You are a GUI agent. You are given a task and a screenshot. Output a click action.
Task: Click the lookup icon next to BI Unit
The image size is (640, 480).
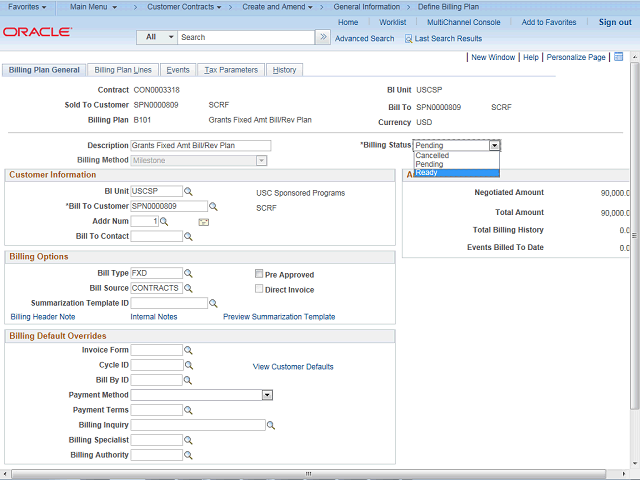coord(188,191)
